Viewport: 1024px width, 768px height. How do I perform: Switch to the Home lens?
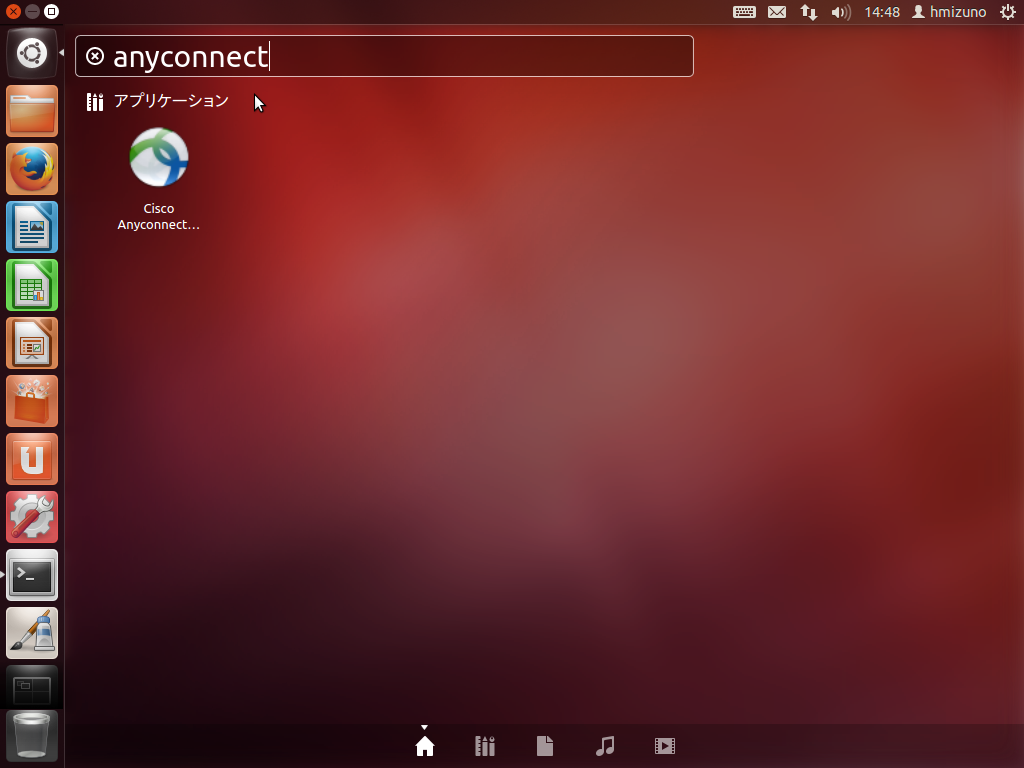[424, 746]
